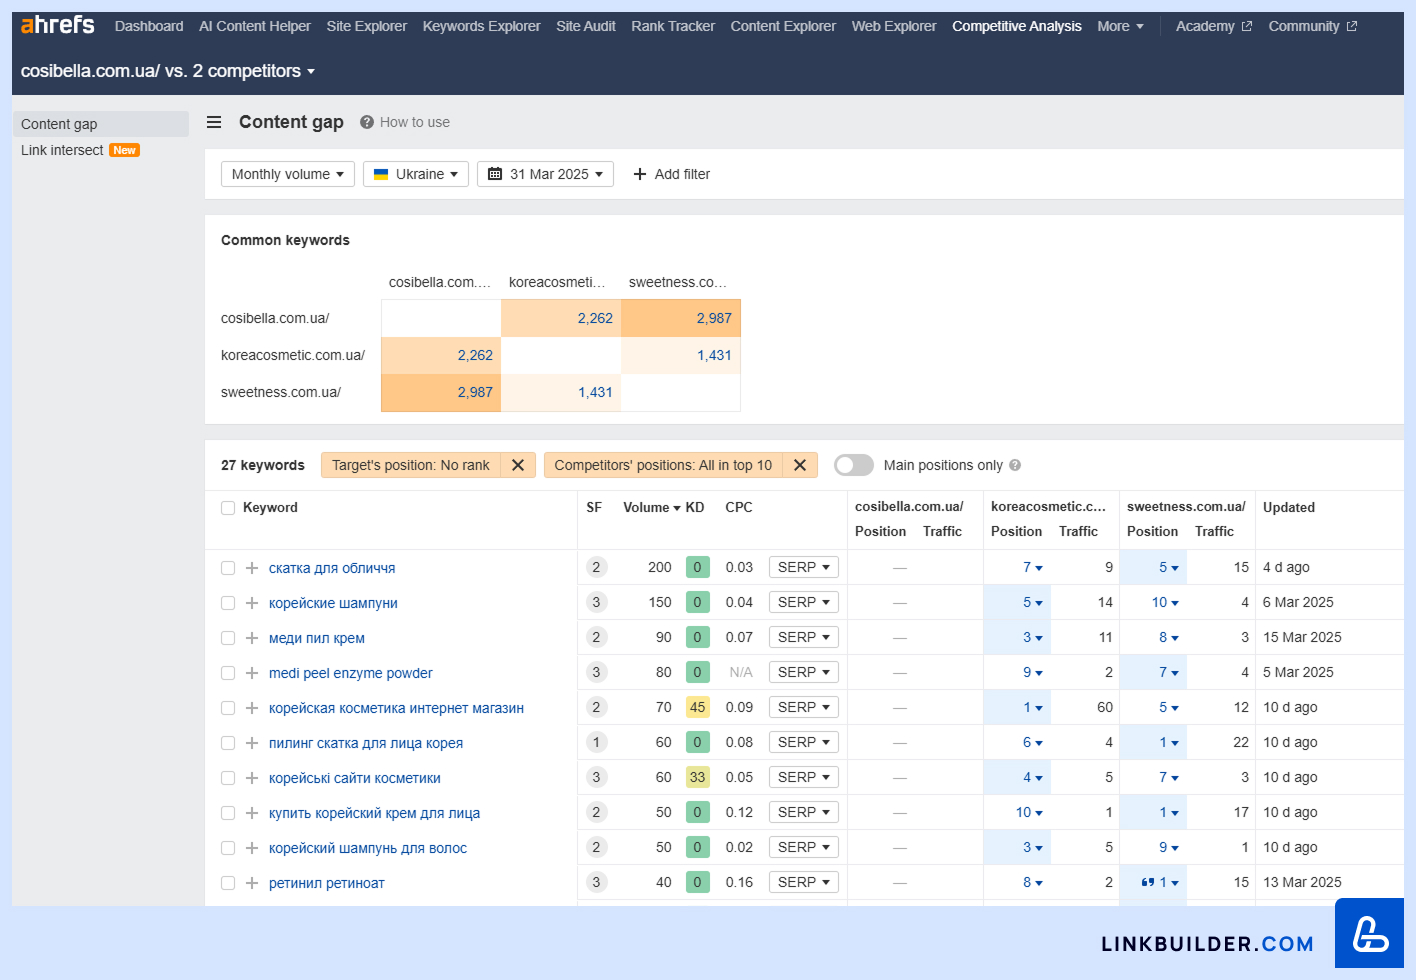The height and width of the screenshot is (980, 1416).
Task: Check the box for корейская косметика интернет магазин
Action: point(228,708)
